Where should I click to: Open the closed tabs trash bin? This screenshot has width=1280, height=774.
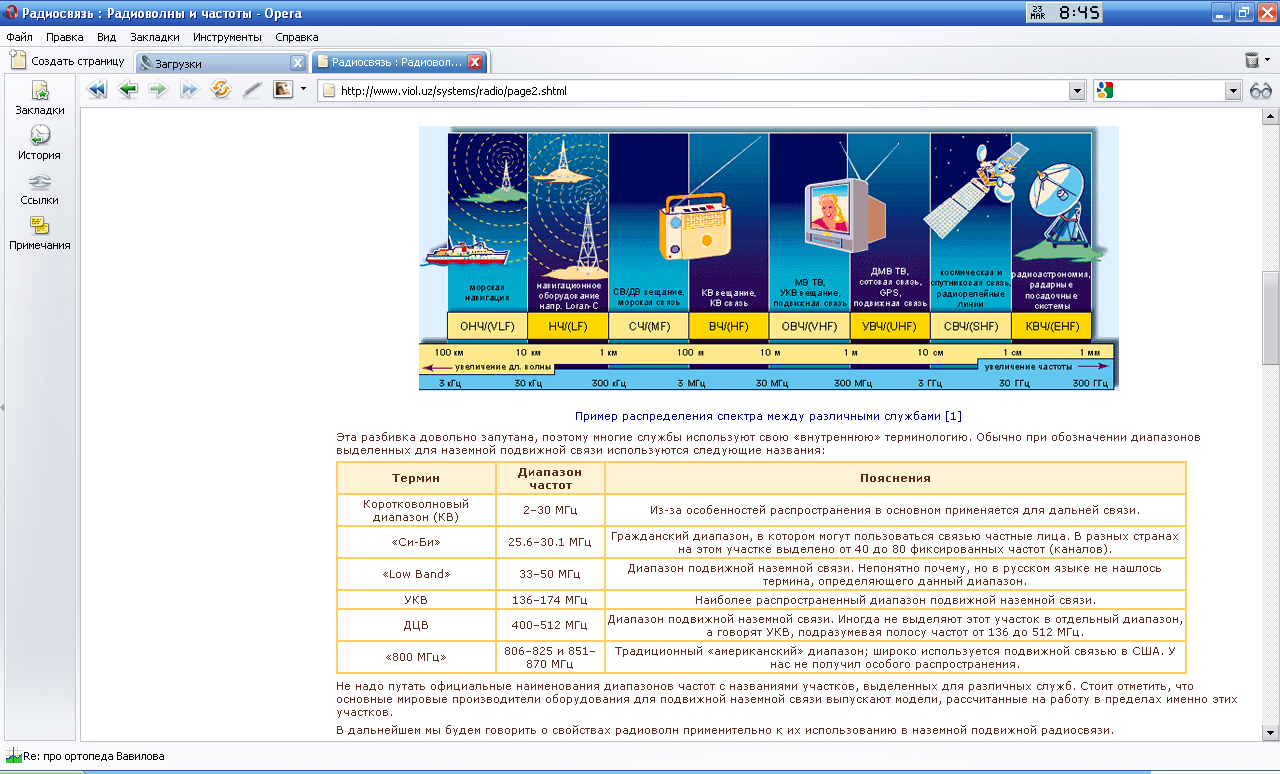(1252, 61)
